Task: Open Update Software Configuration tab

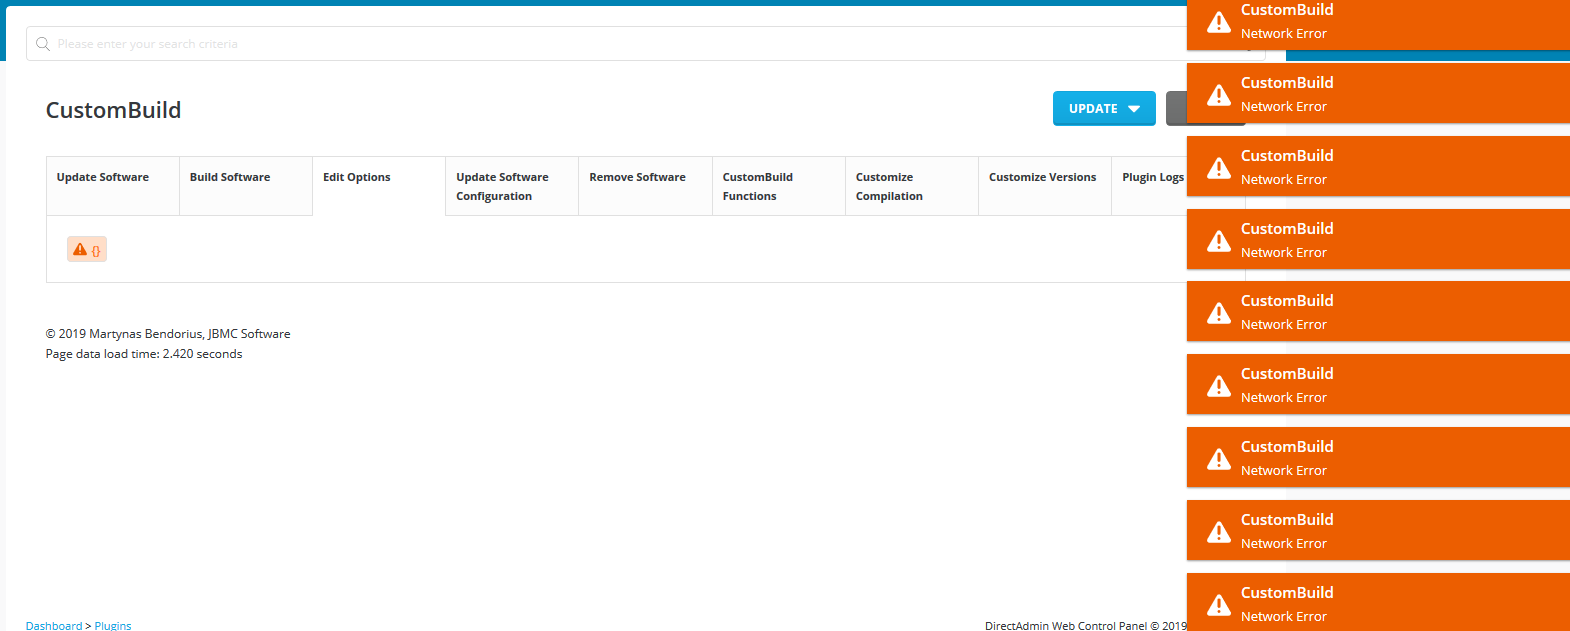Action: [512, 186]
